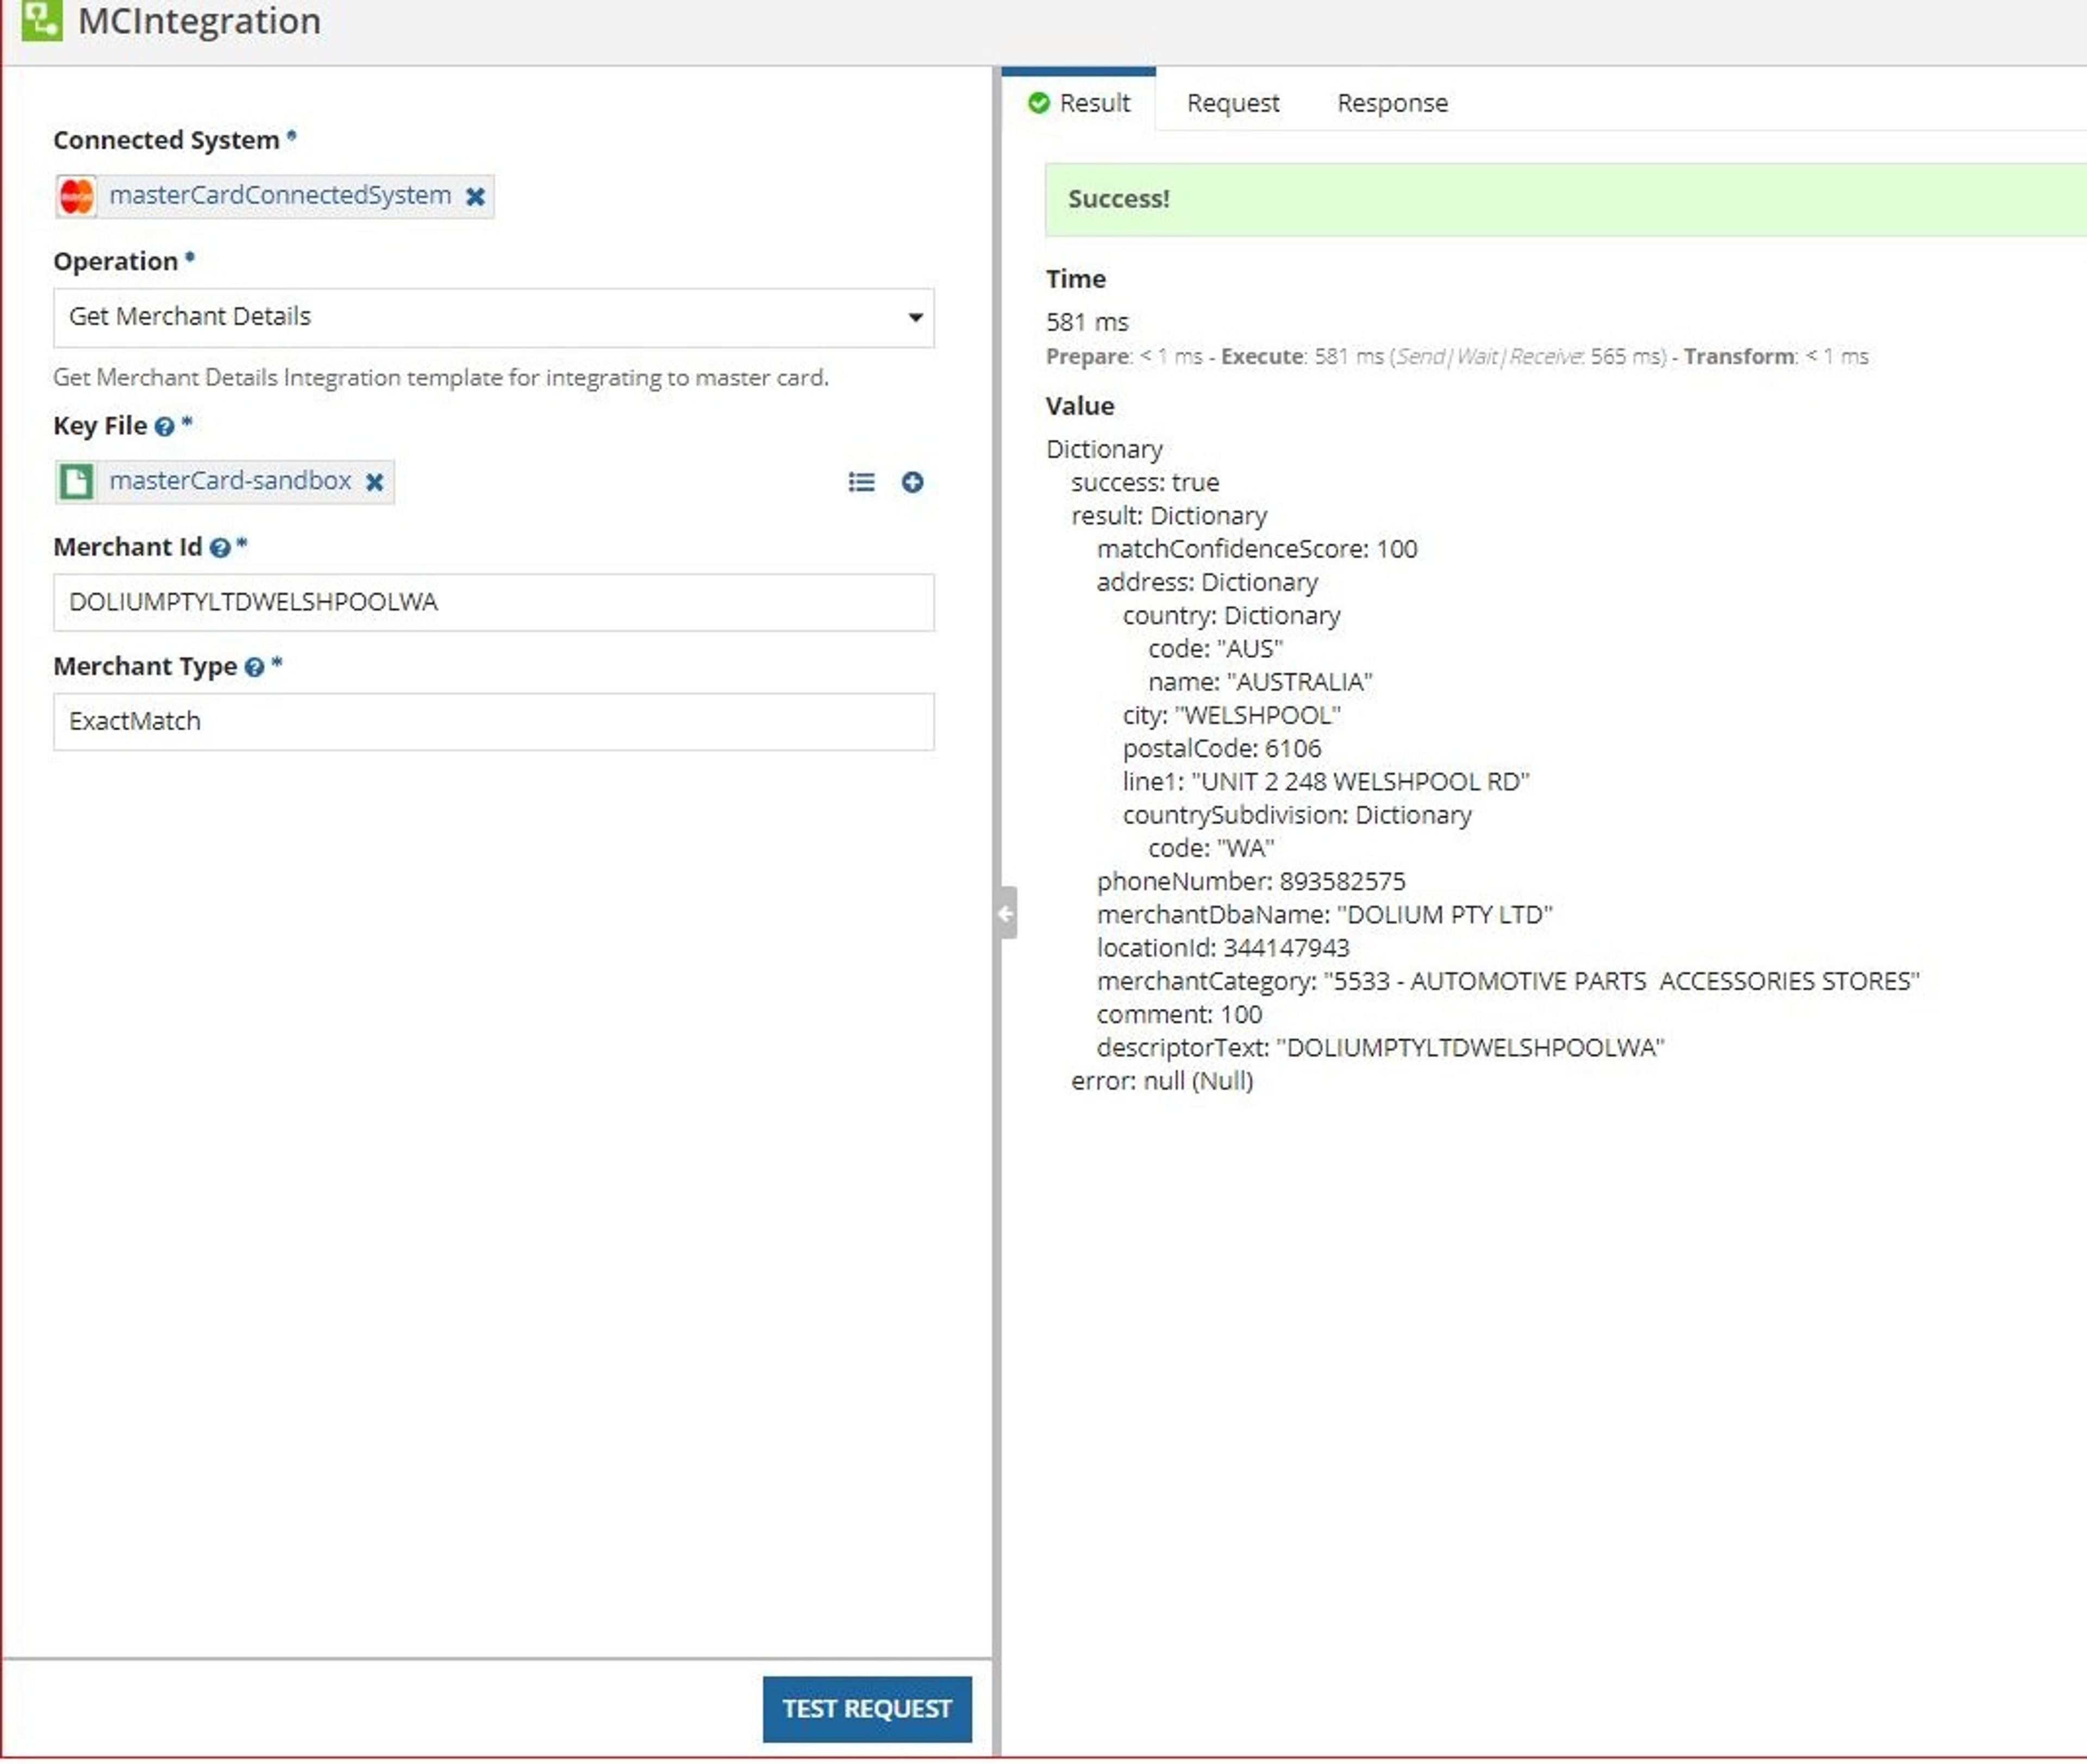Viewport: 2087px width, 1764px height.
Task: Switch to the Request tab
Action: (x=1233, y=103)
